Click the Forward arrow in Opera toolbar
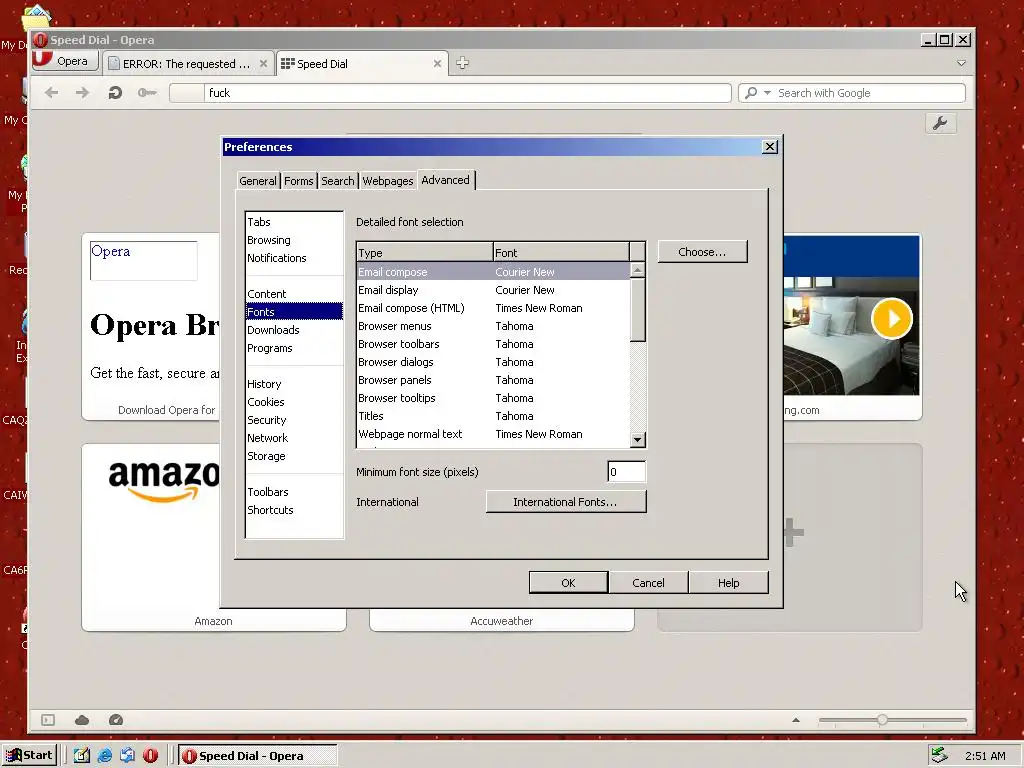 [82, 93]
